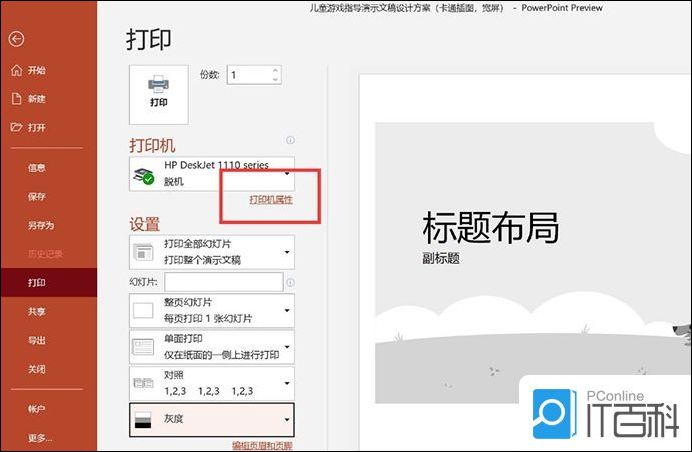This screenshot has width=692, height=452.
Task: Click the info icon beside 打印机
Action: [290, 140]
